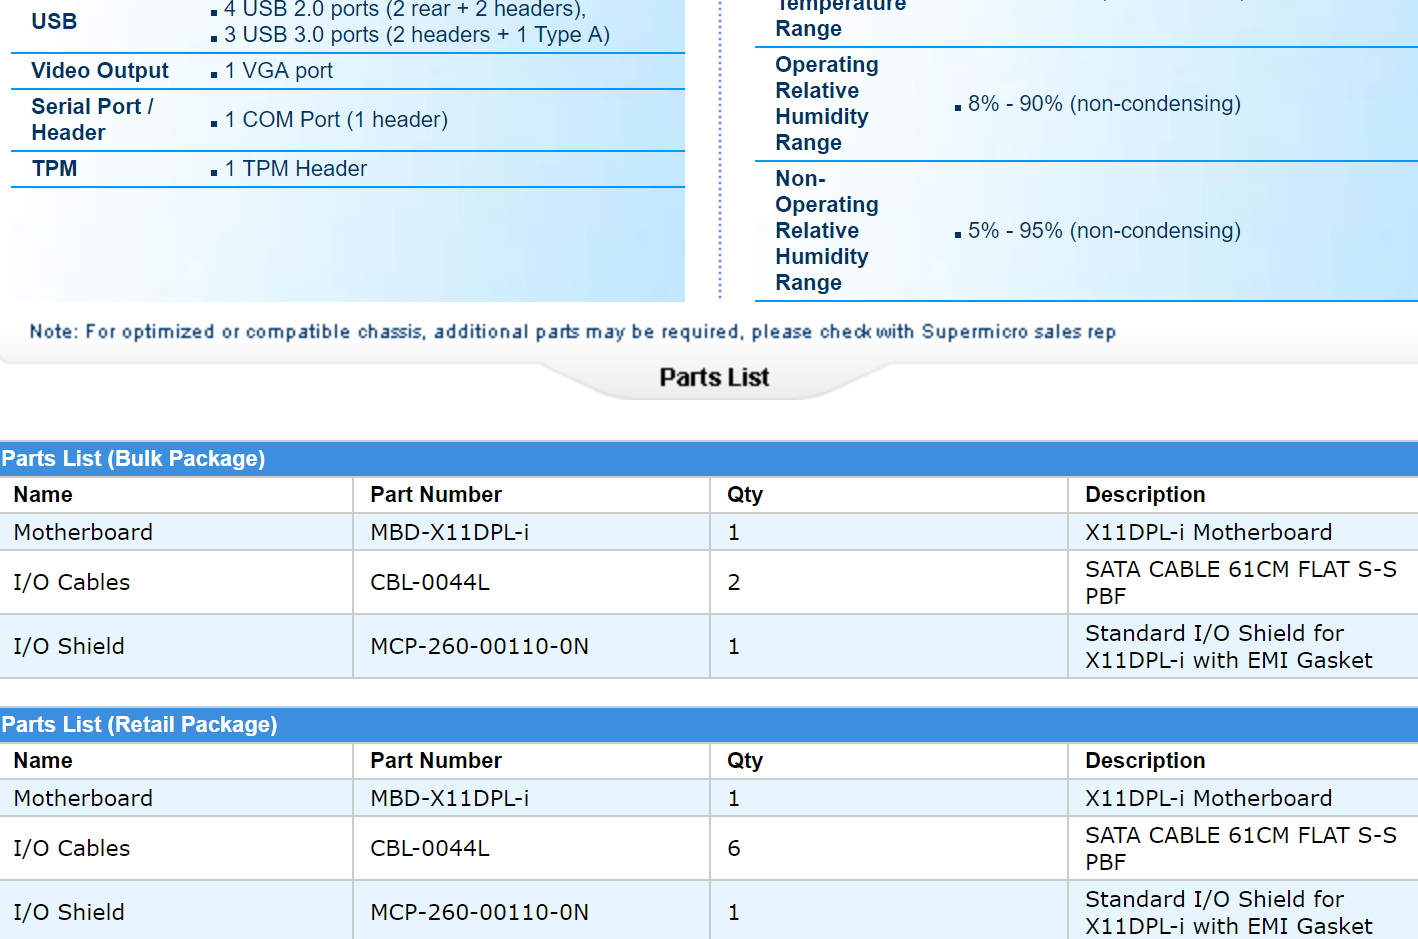
Task: Select "I/O Shield" name in Retail Package table
Action: pyautogui.click(x=69, y=913)
